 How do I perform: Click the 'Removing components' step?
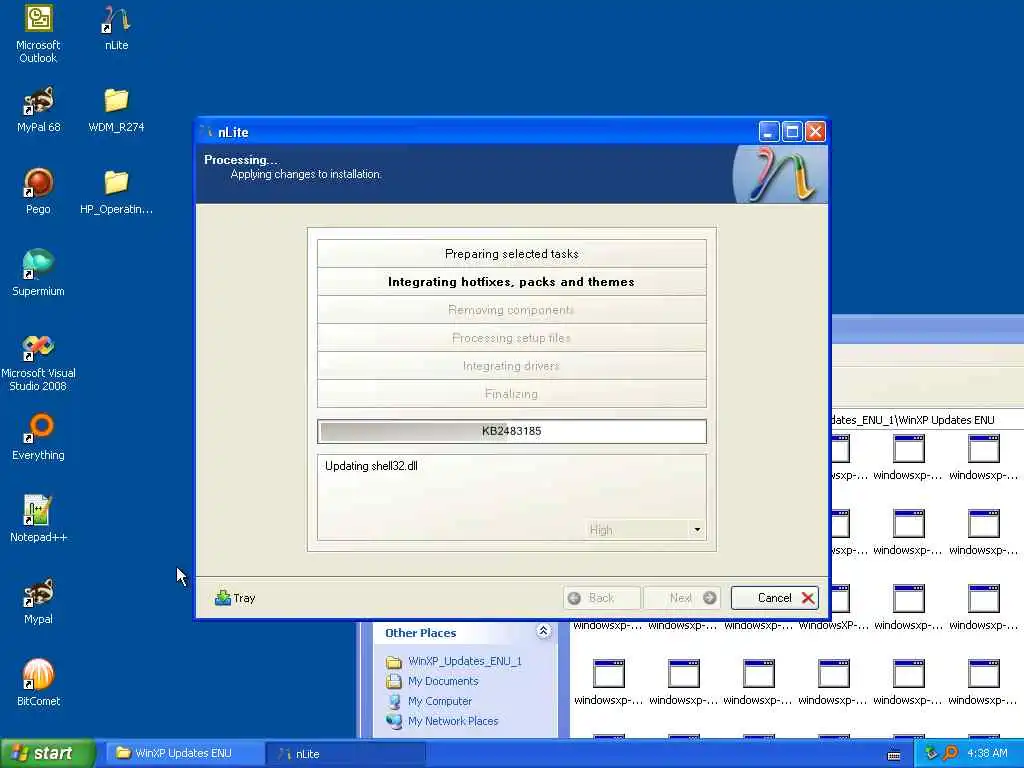click(x=512, y=310)
